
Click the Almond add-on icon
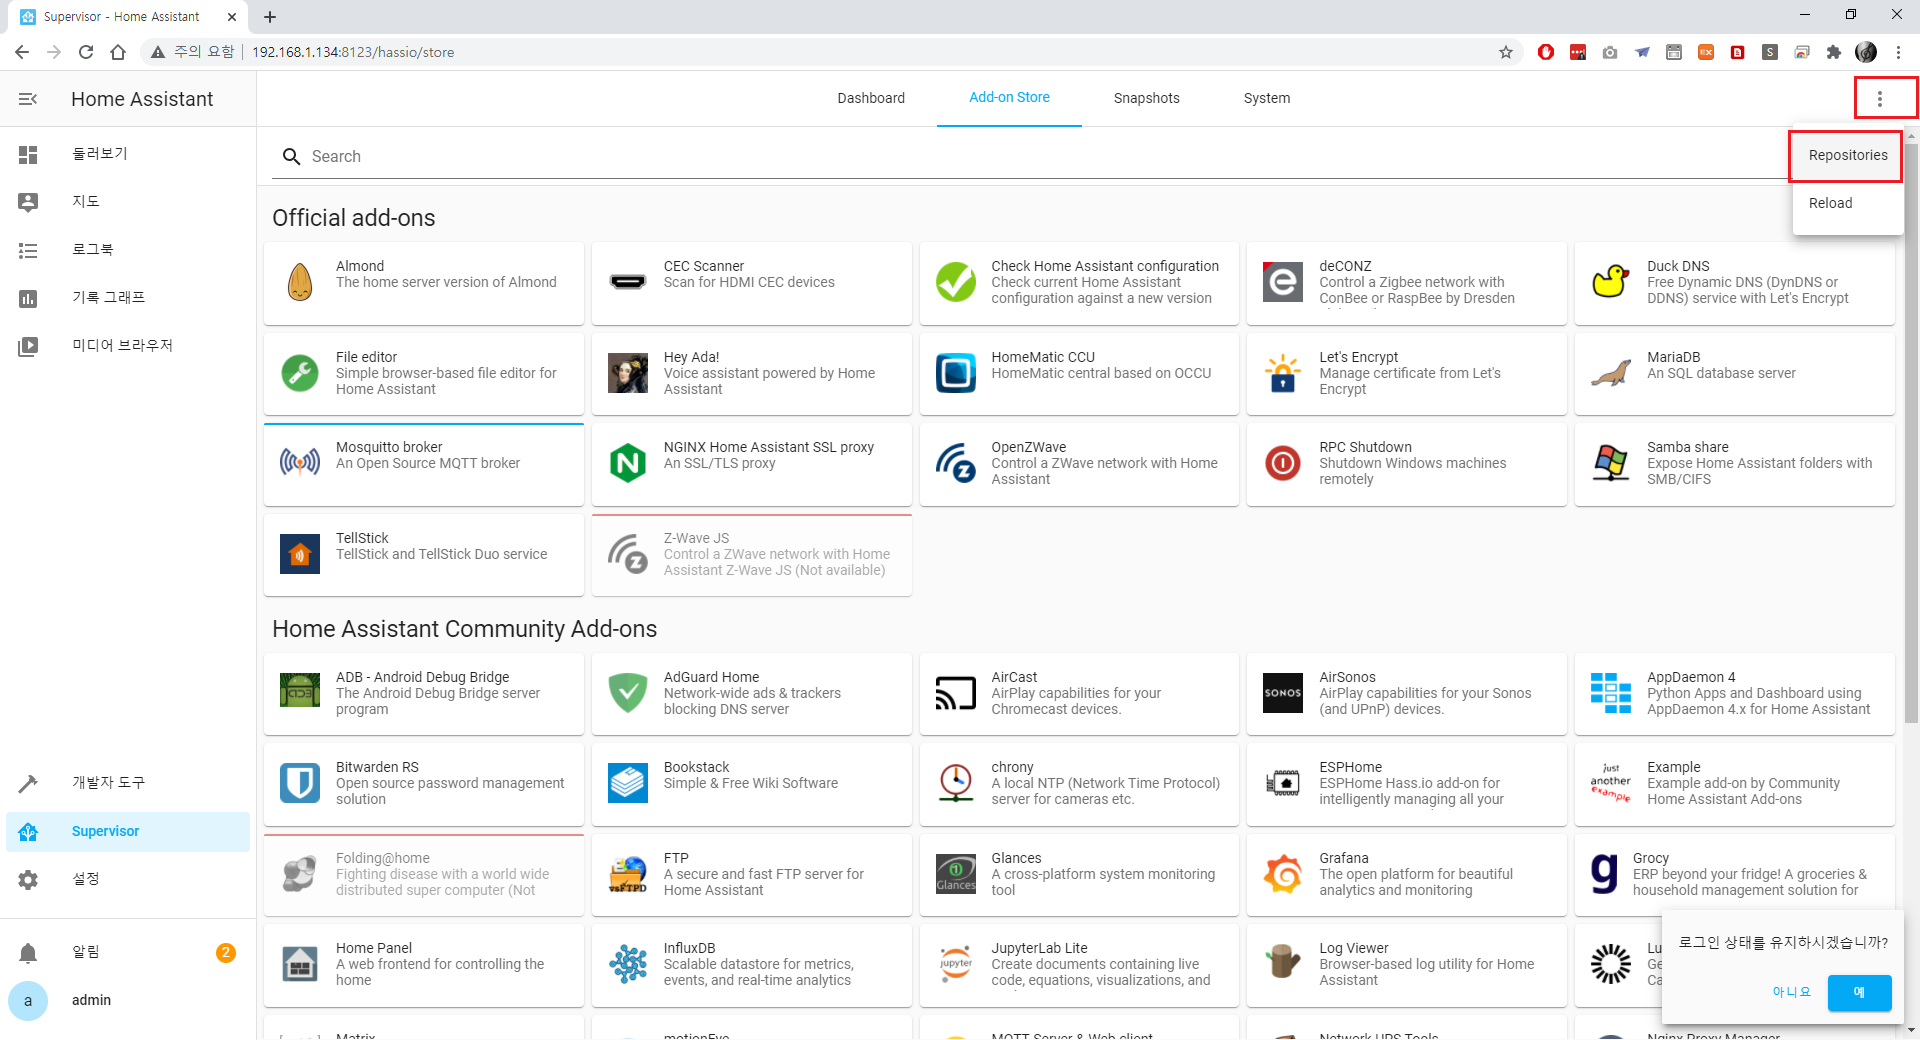click(x=300, y=282)
